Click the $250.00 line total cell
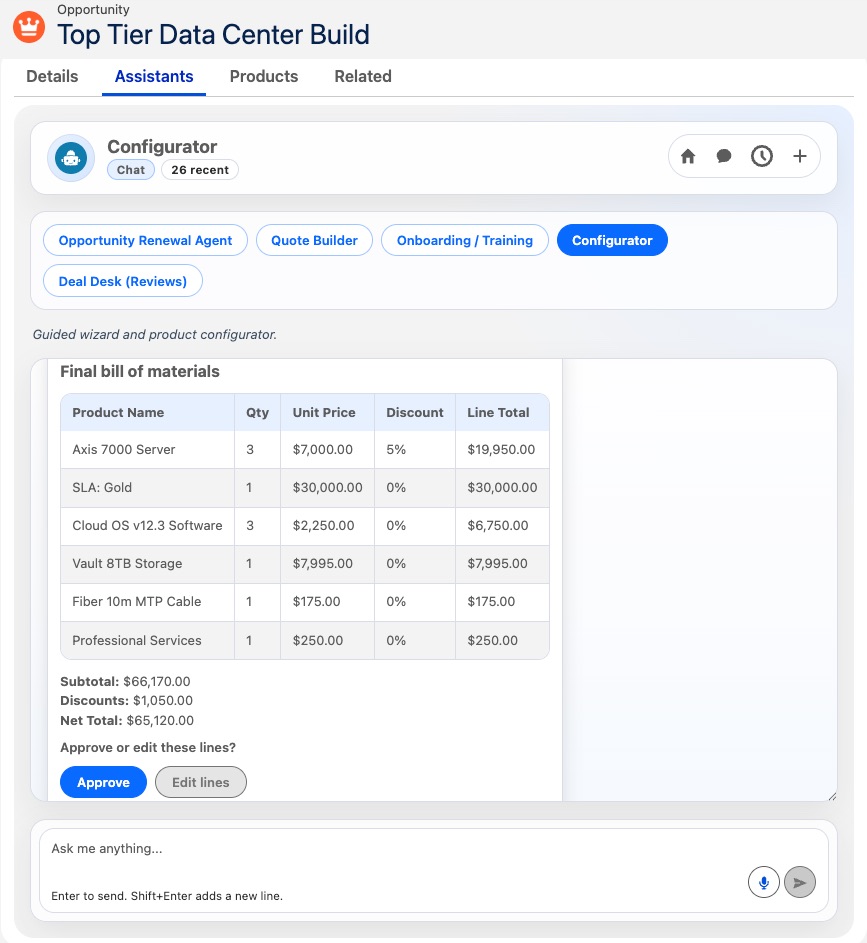 [503, 640]
